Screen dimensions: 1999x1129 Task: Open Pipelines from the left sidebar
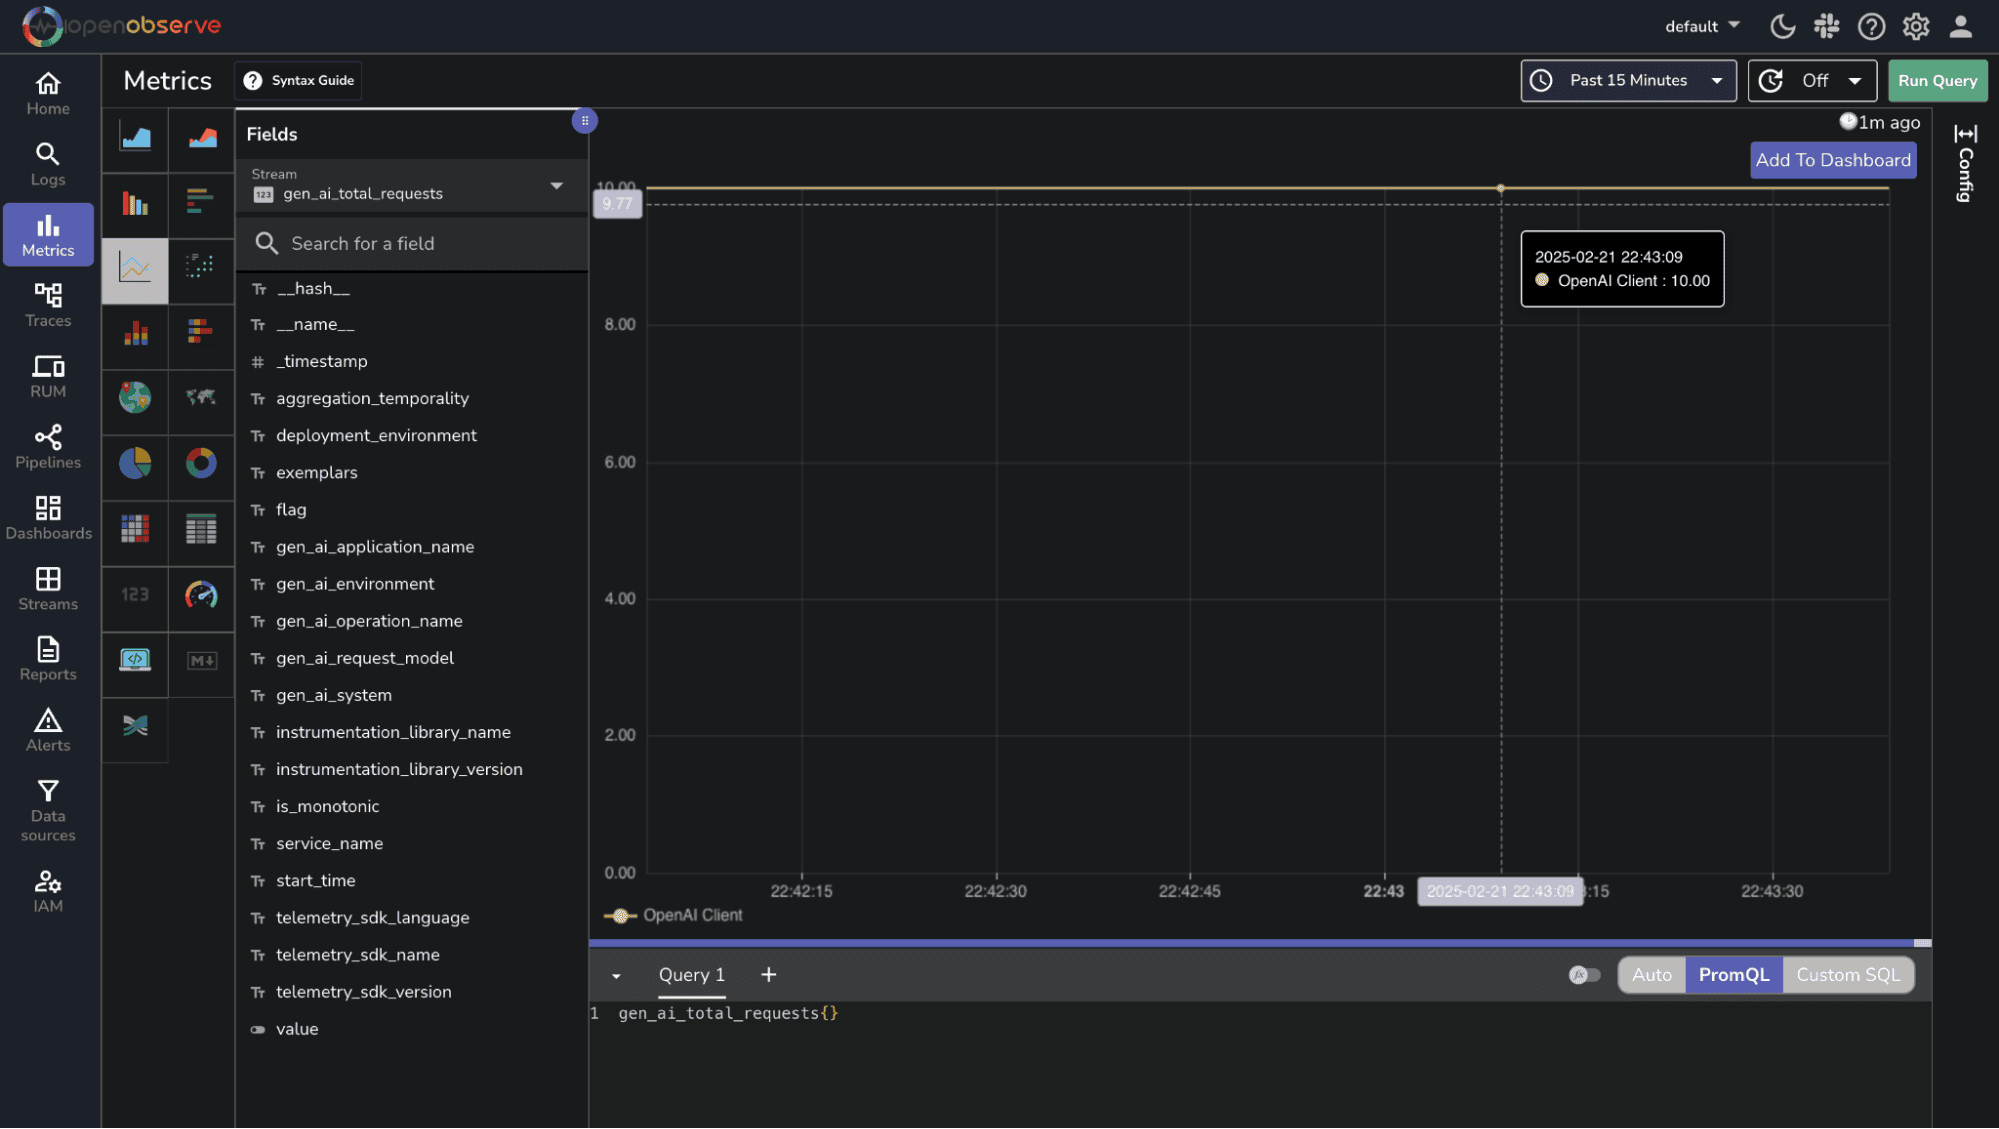pos(48,446)
